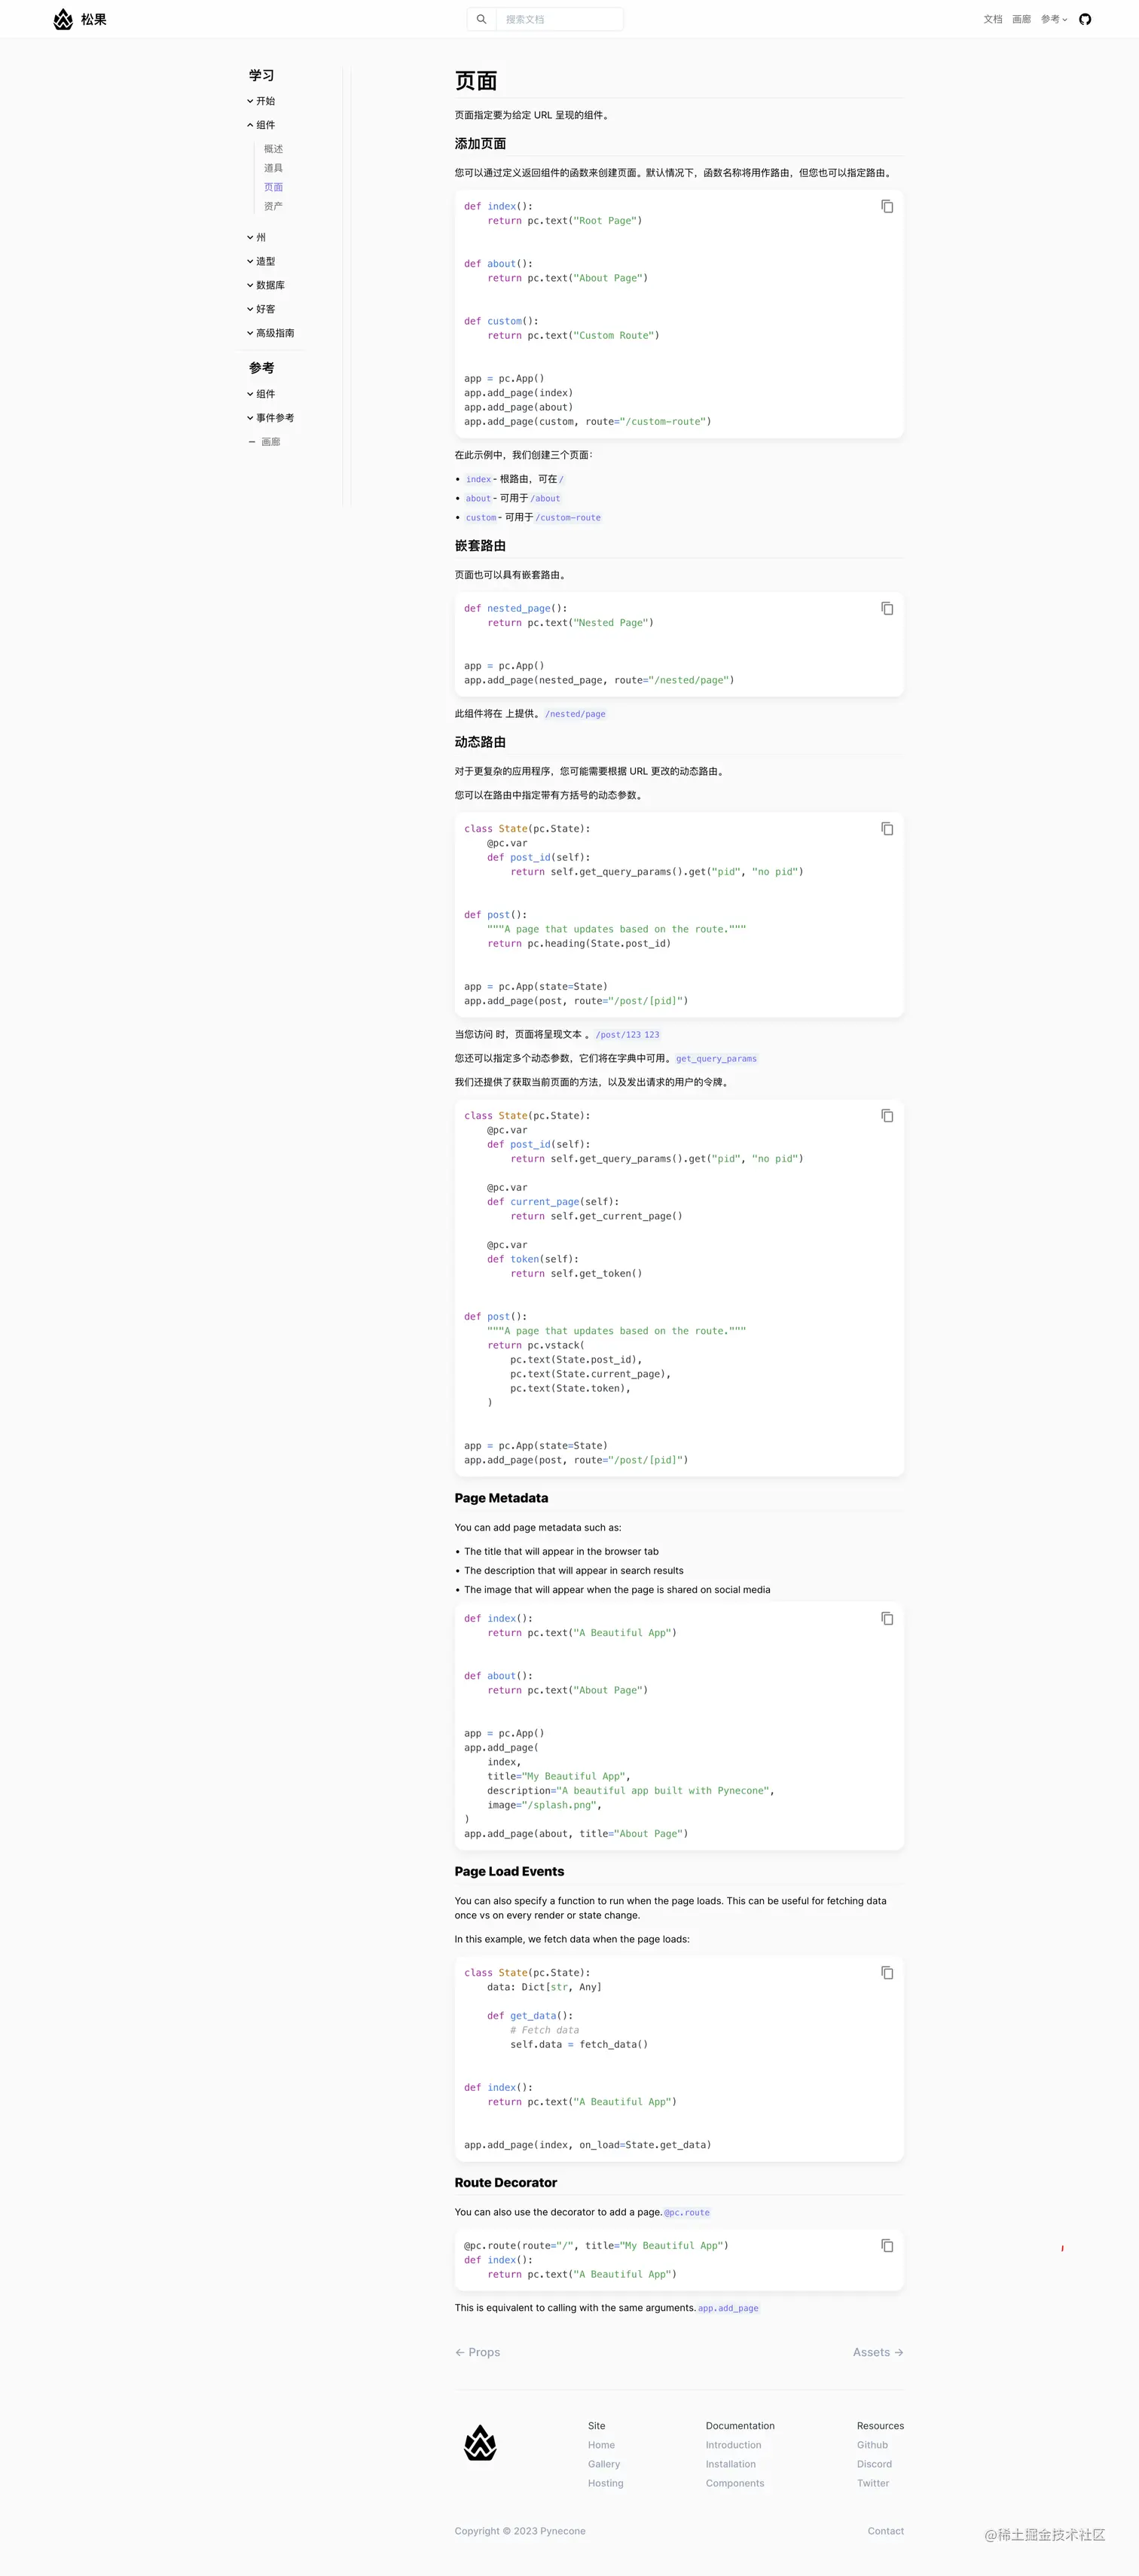Collapse the 组件 section under 学习
Image resolution: width=1139 pixels, height=2576 pixels.
[x=262, y=125]
